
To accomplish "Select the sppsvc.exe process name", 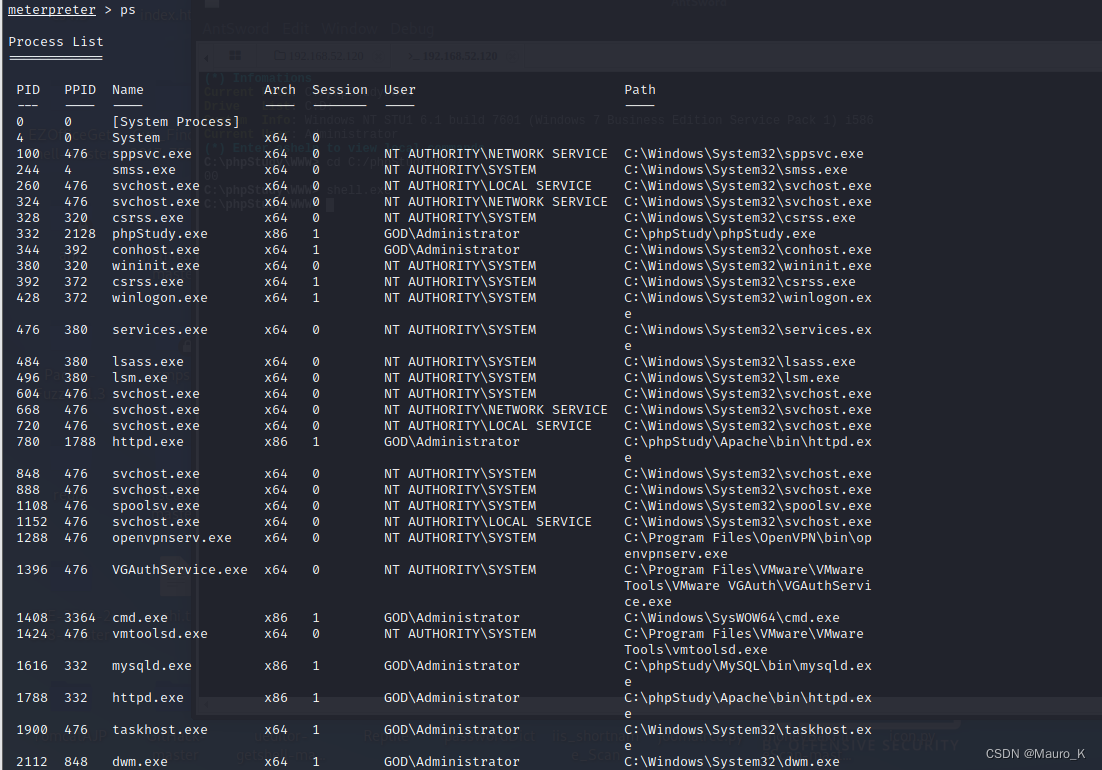I will coord(152,154).
